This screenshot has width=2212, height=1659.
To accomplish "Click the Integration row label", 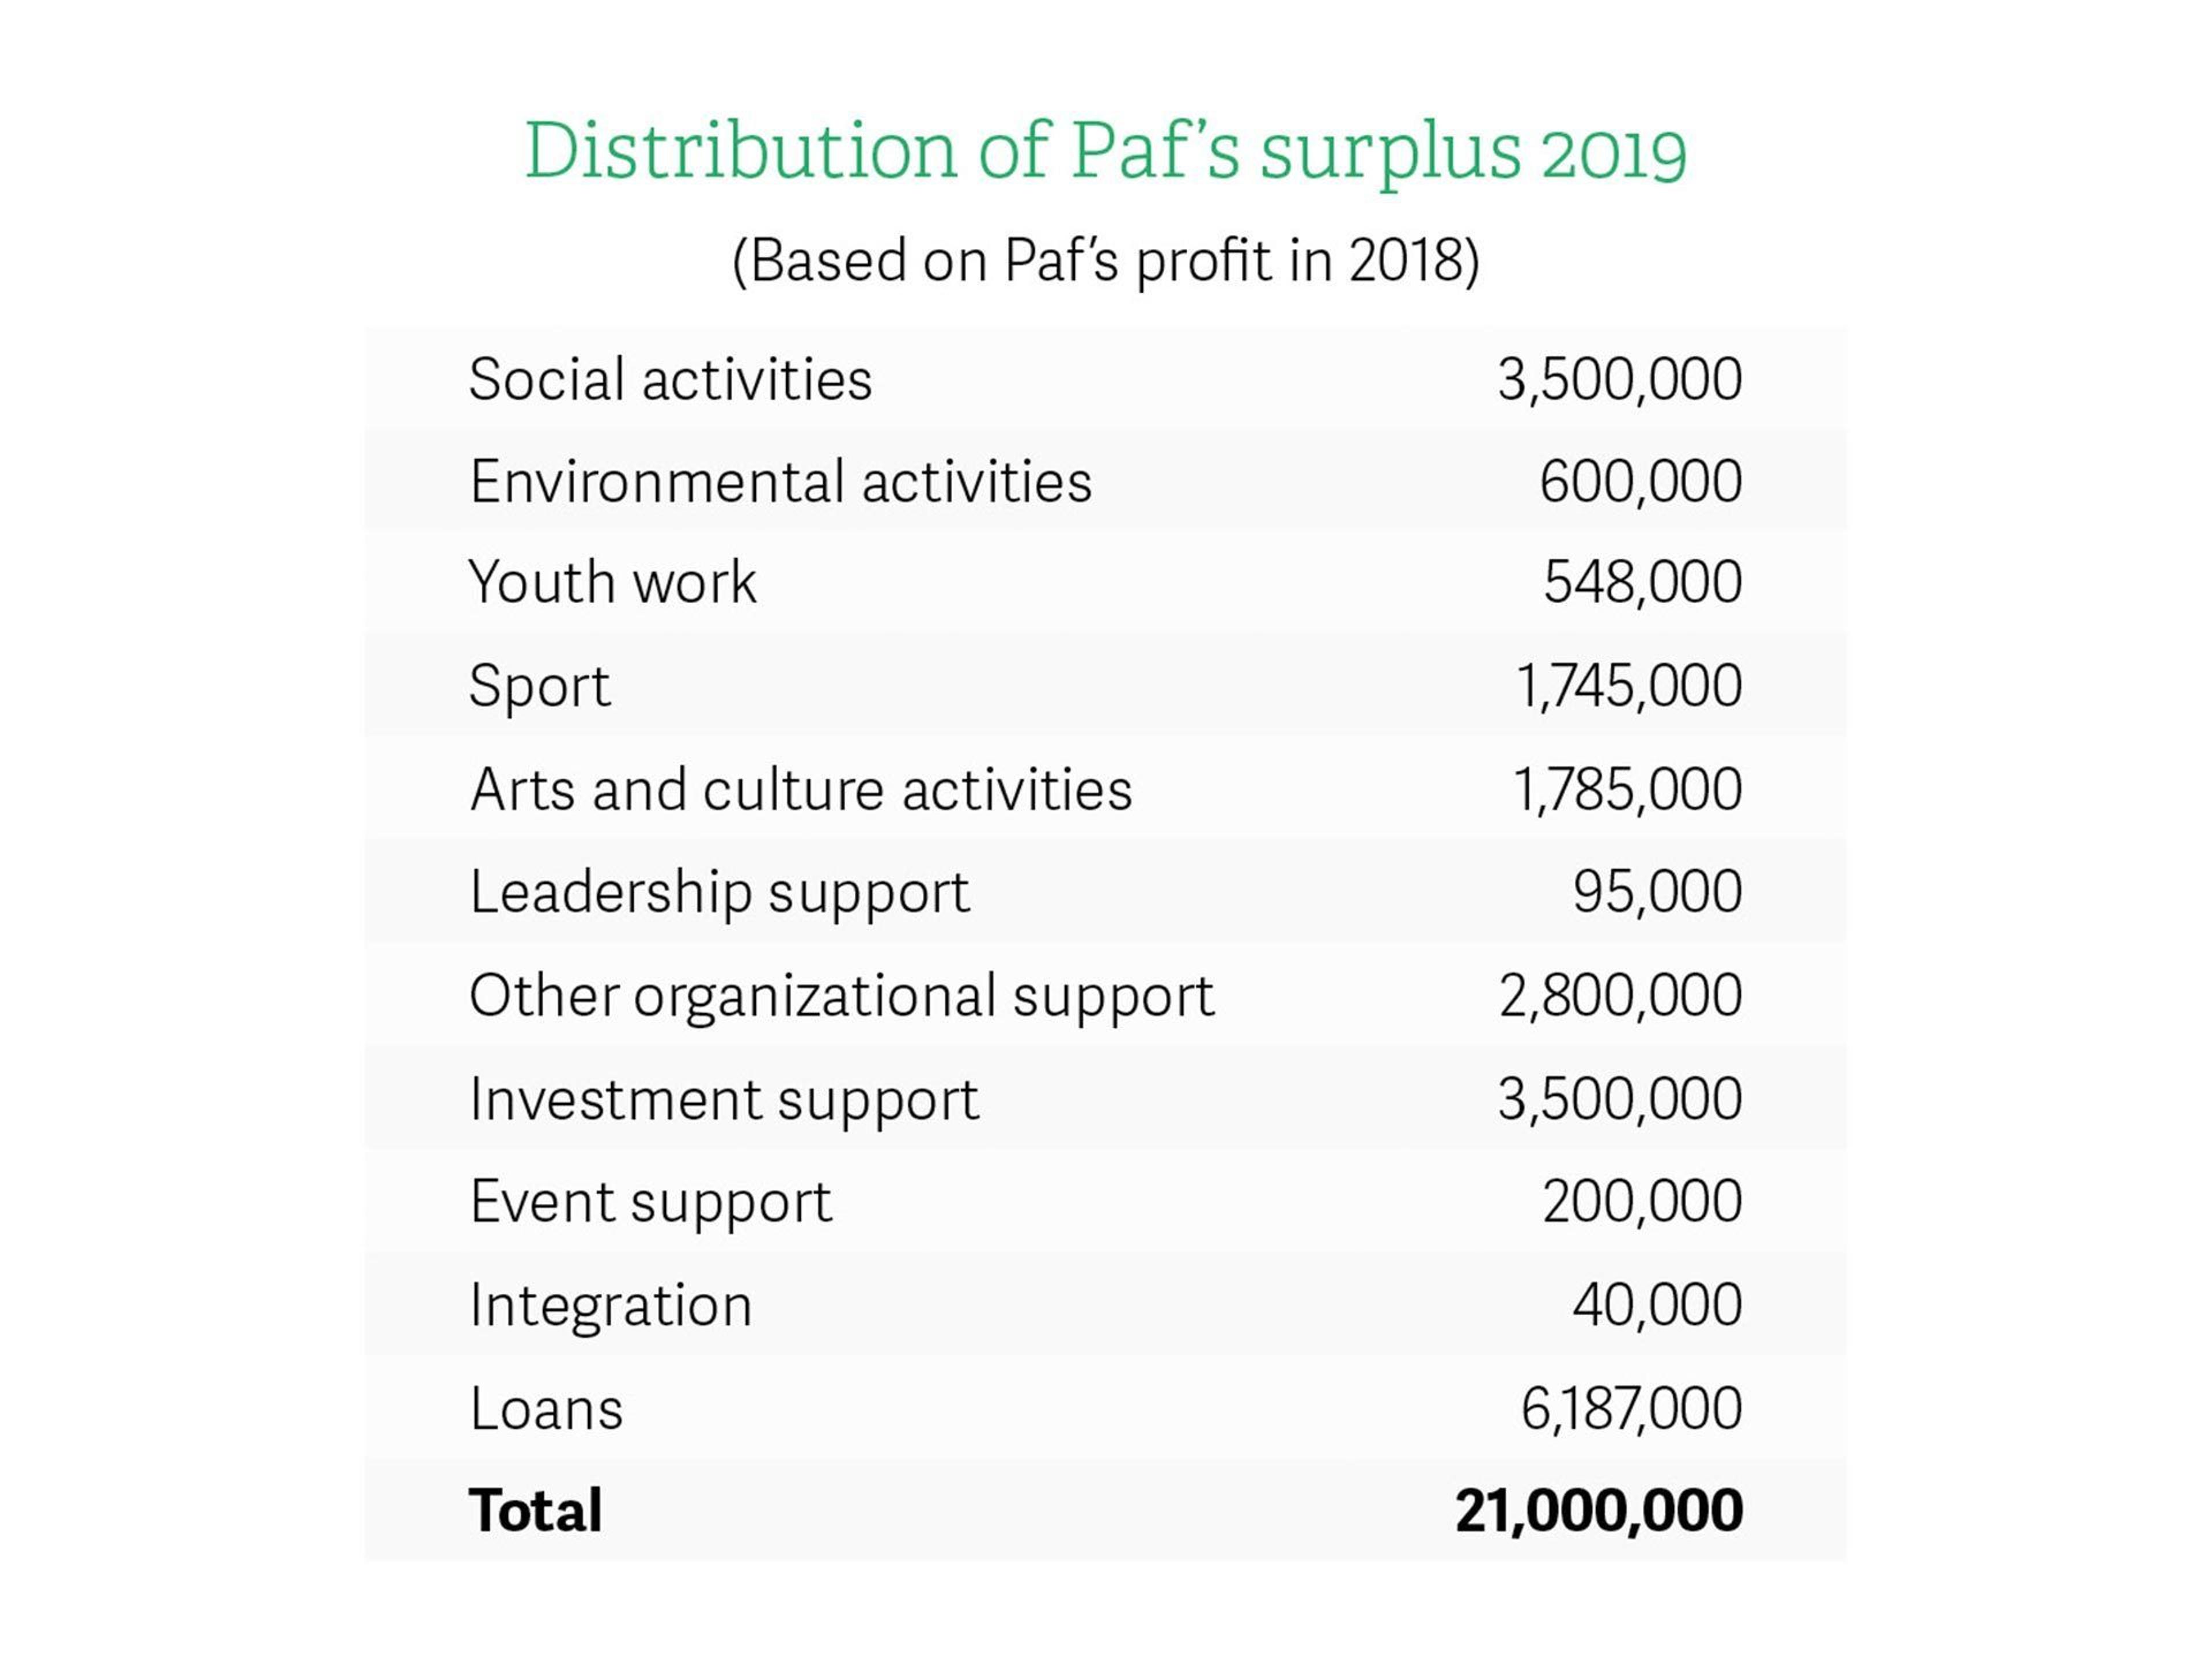I will pyautogui.click(x=610, y=1307).
